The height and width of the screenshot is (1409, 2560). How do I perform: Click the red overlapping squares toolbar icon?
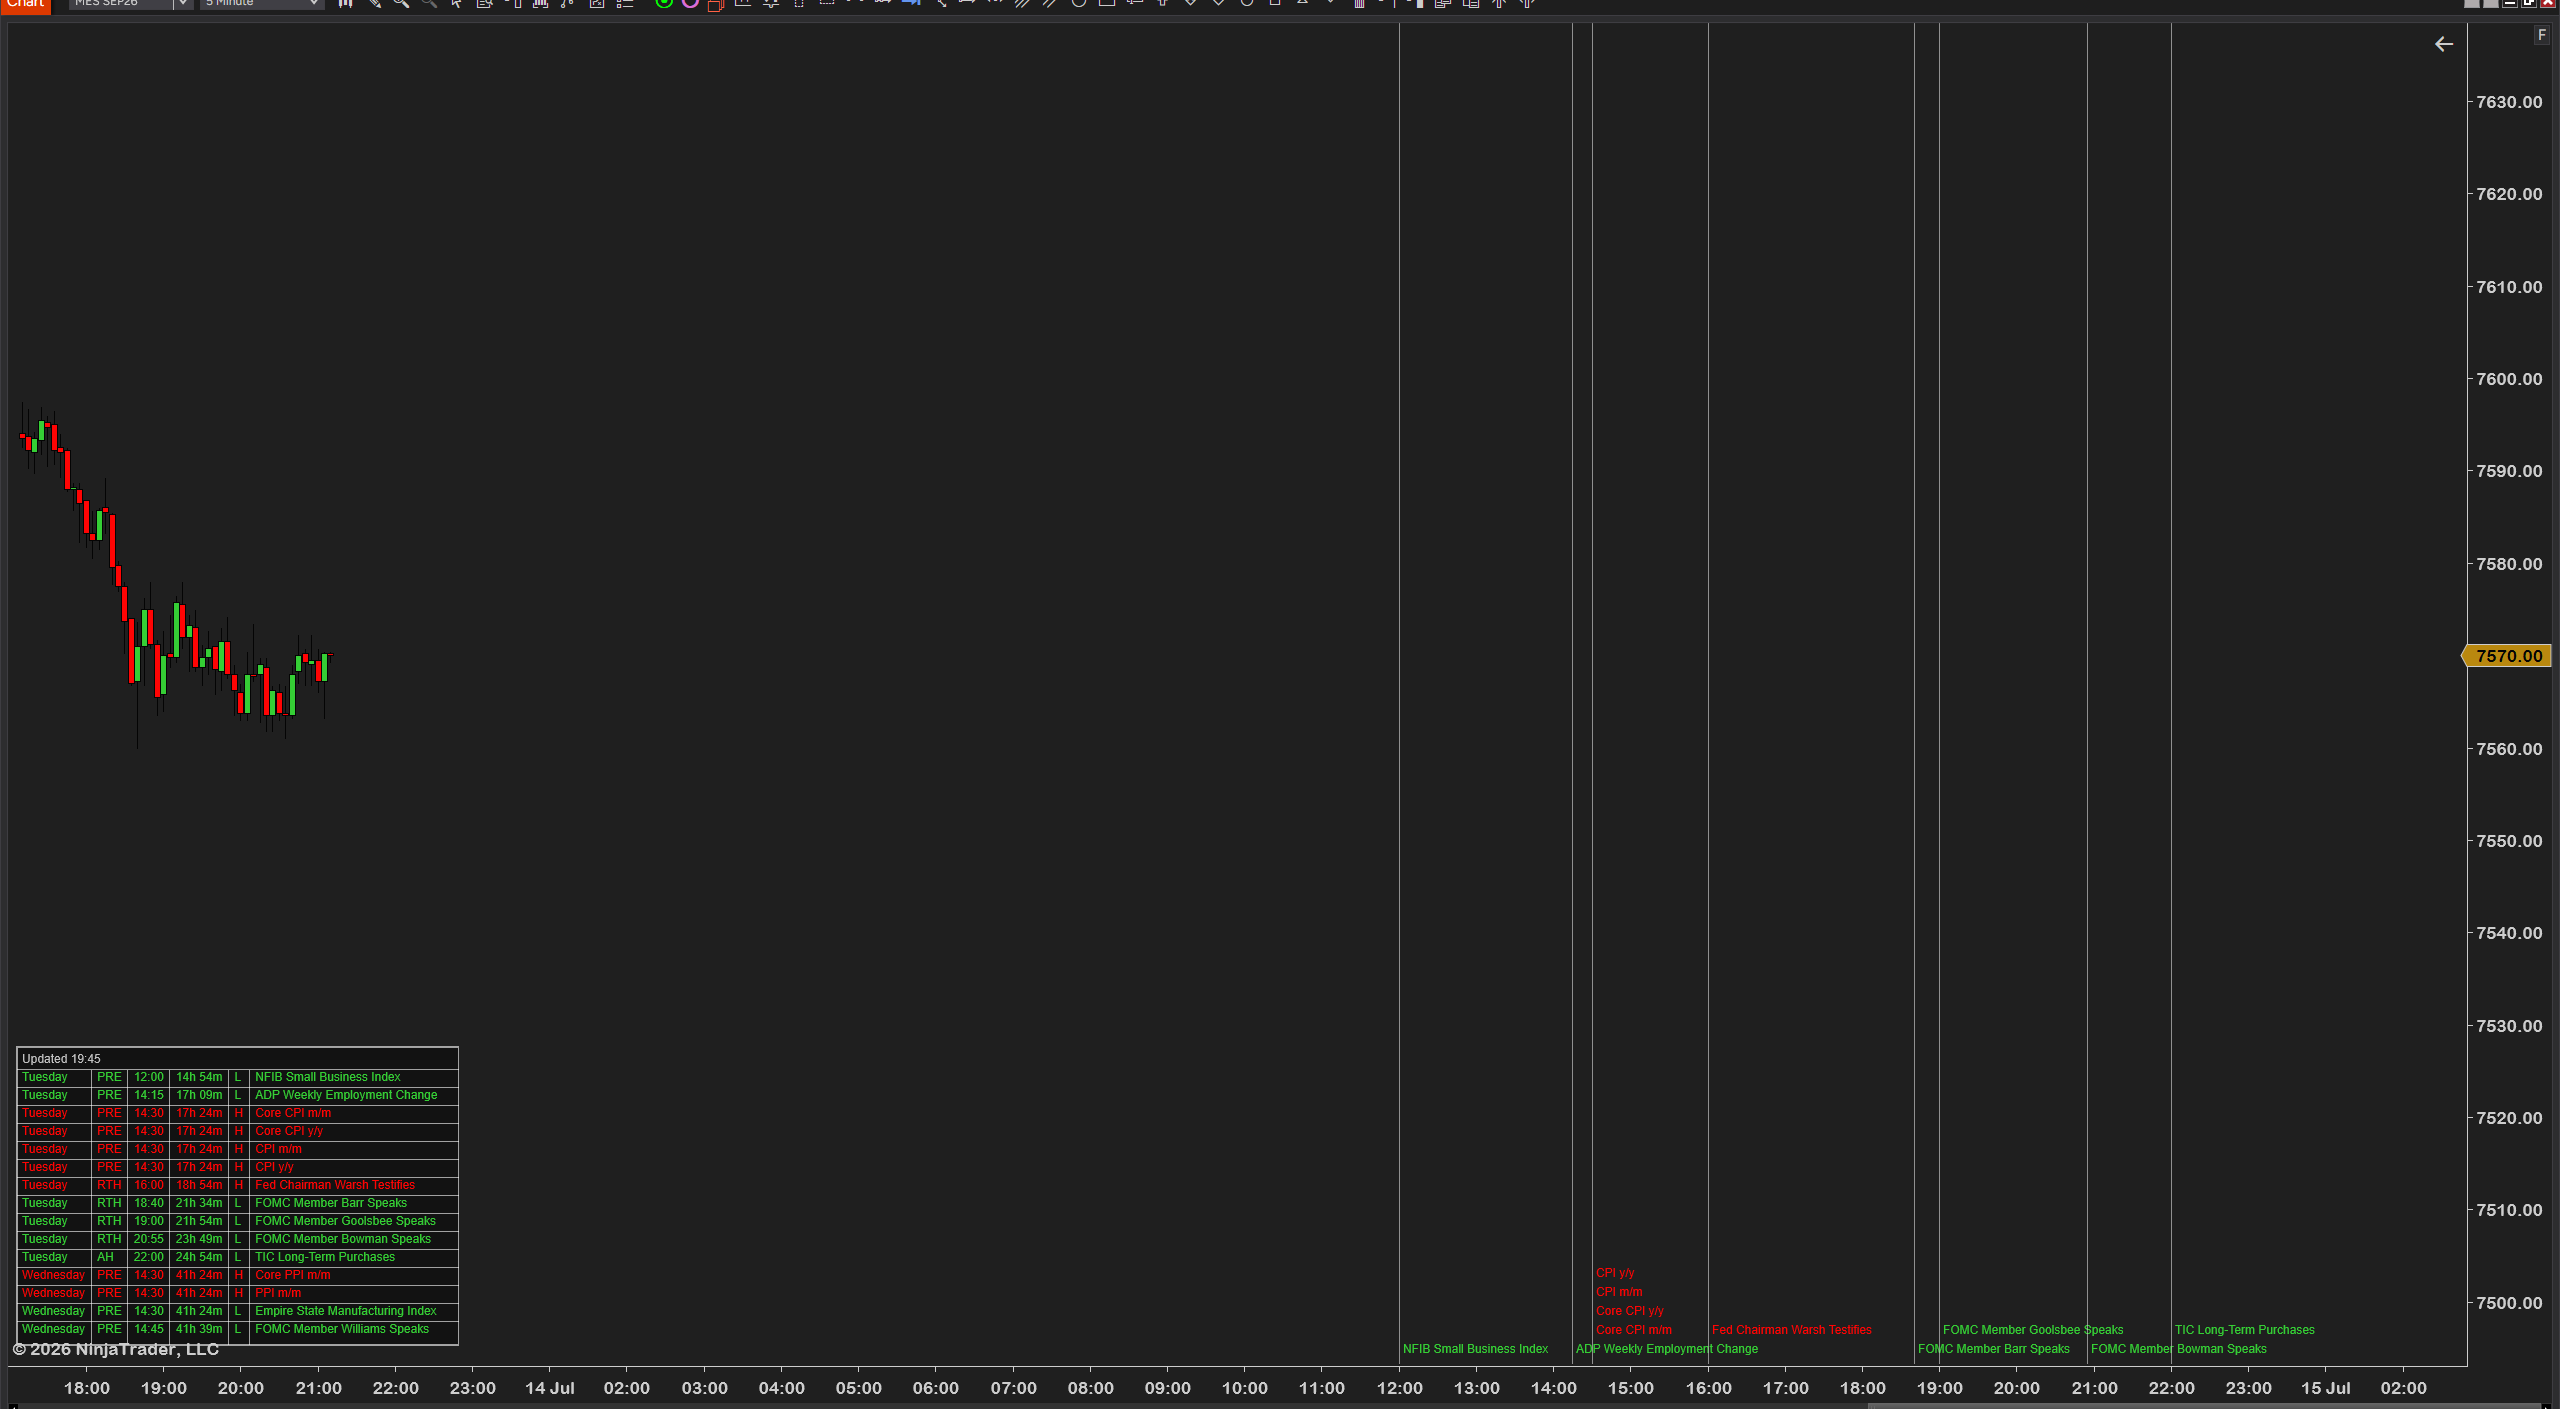[x=715, y=4]
